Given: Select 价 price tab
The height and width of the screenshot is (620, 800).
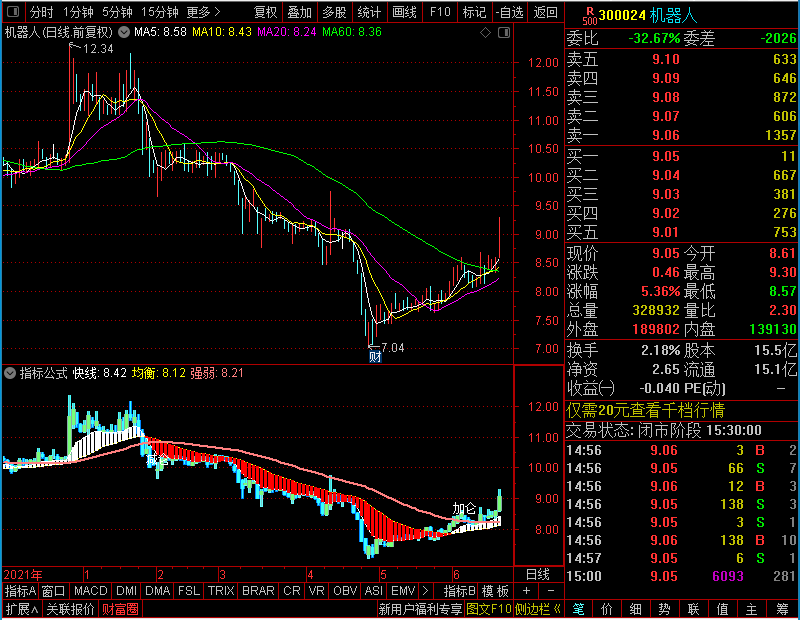Looking at the screenshot, I should click(607, 609).
